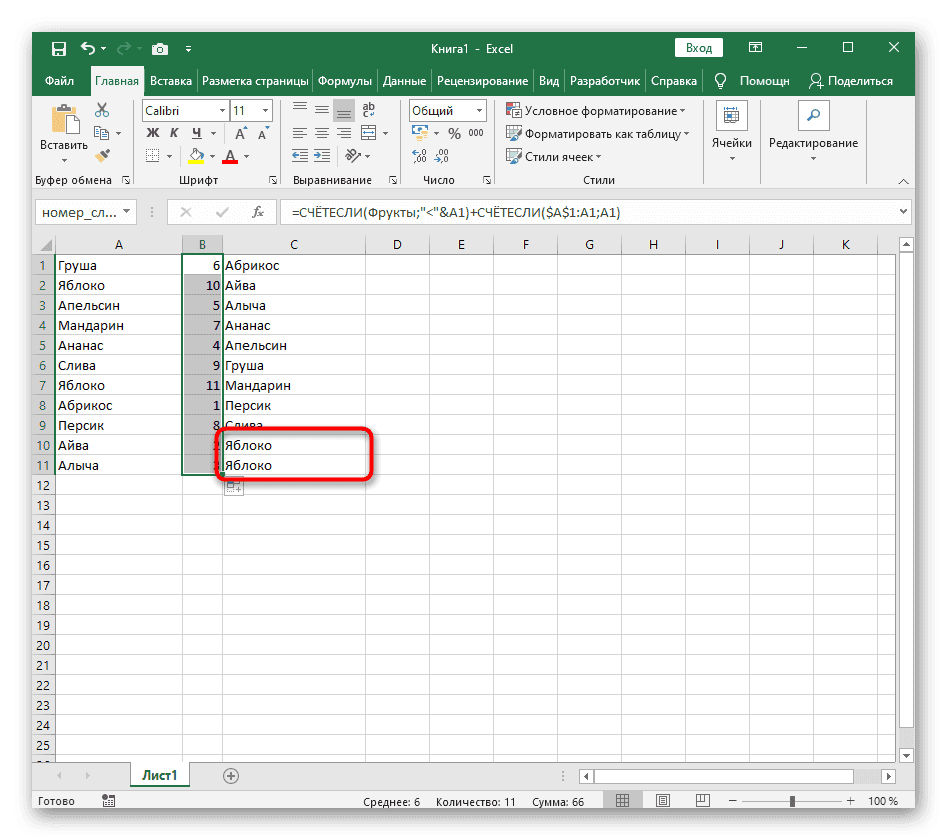Click the Вход sign-in button
The width and height of the screenshot is (947, 840).
coord(699,48)
